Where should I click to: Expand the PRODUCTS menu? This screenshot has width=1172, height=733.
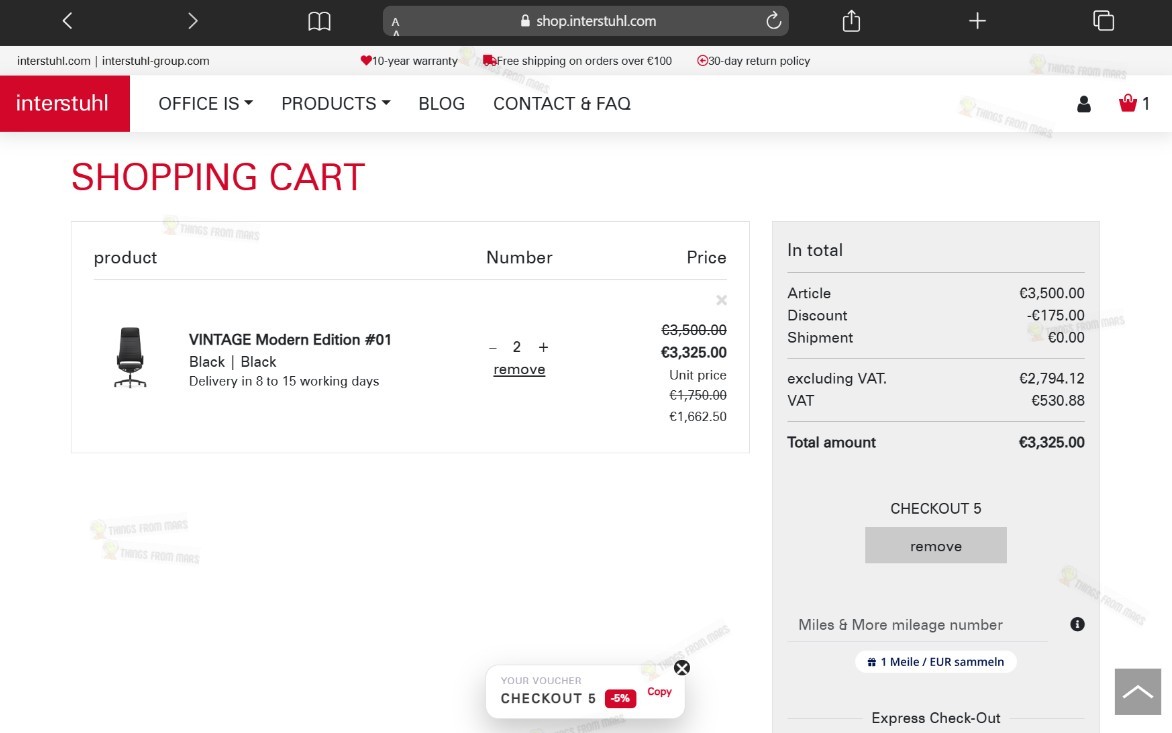coord(336,104)
